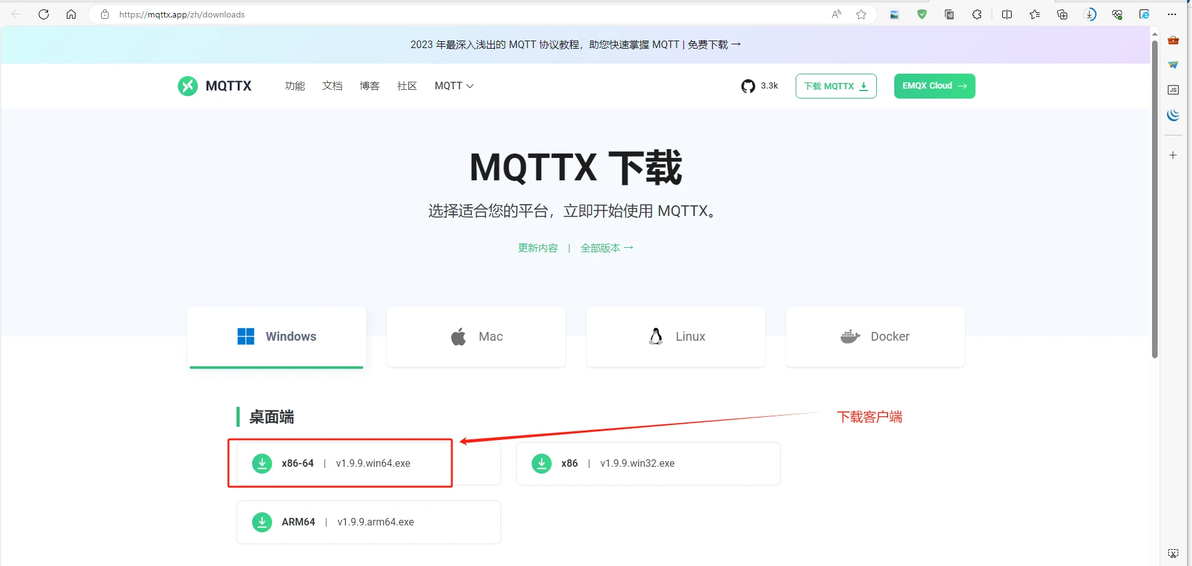Switch to the Linux platform tab
Screen dimensions: 1192x566
(676, 337)
